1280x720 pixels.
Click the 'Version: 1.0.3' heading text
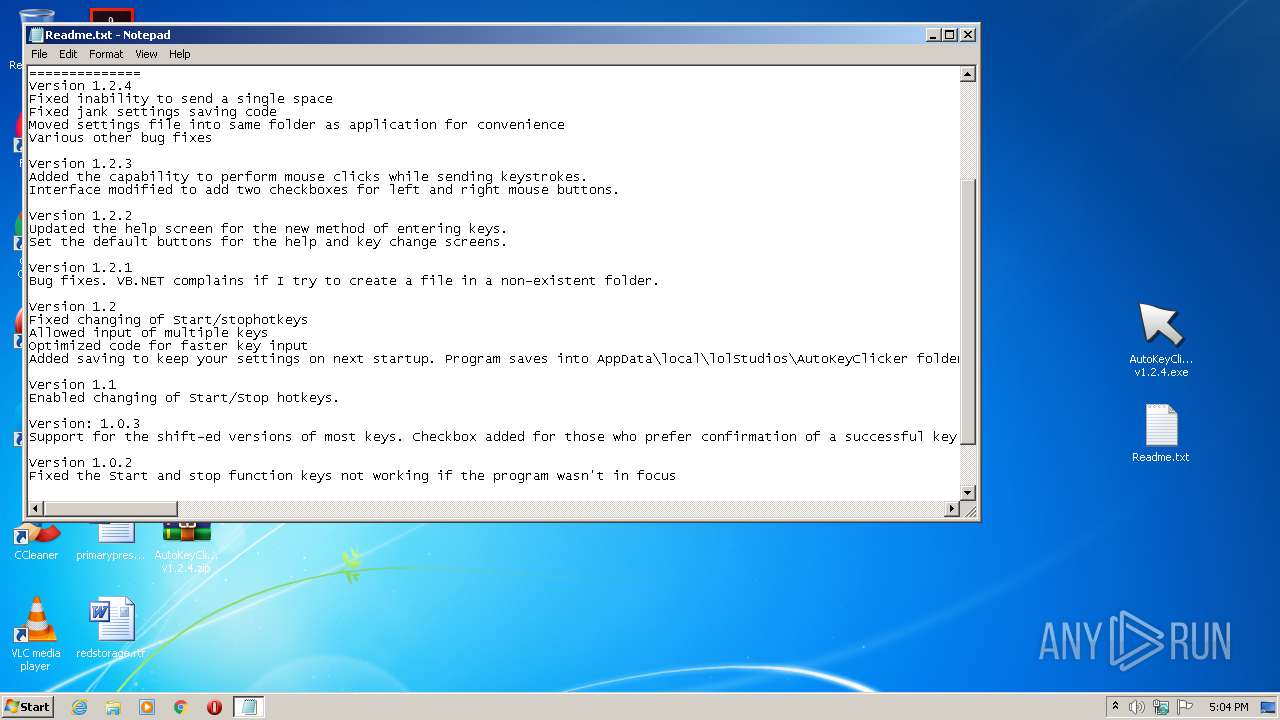[84, 424]
